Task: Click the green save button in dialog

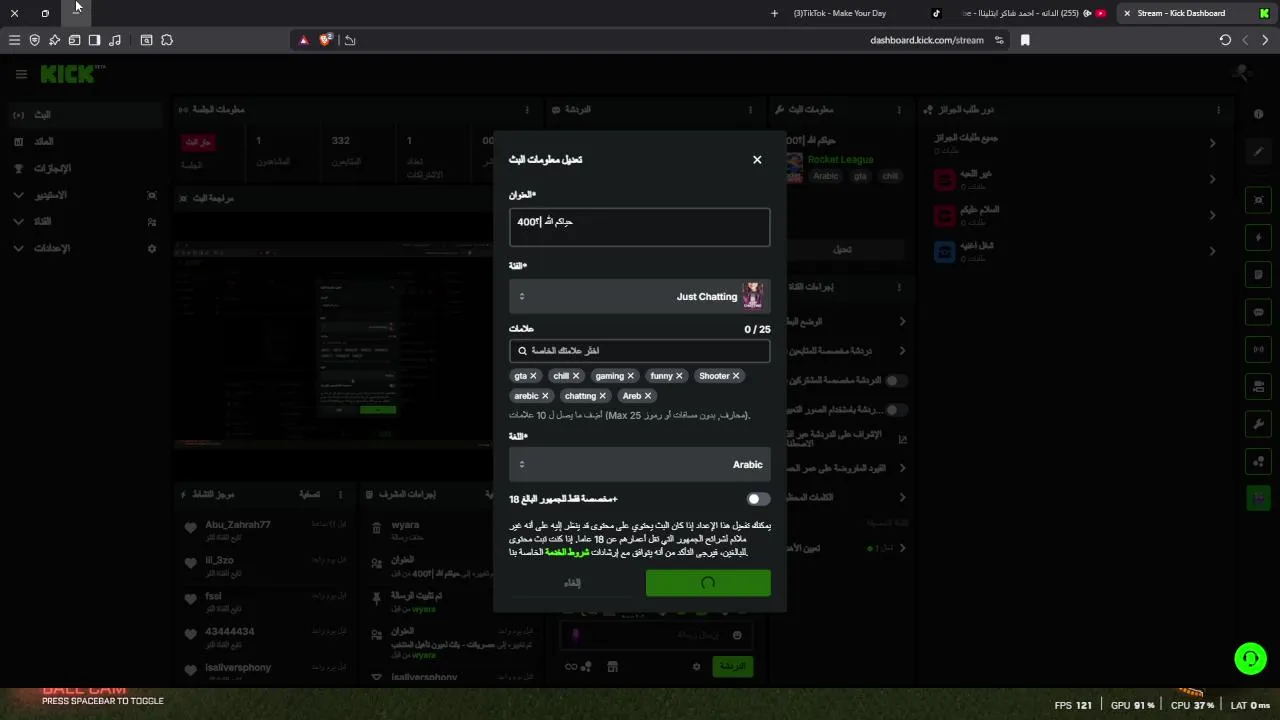Action: pos(708,583)
